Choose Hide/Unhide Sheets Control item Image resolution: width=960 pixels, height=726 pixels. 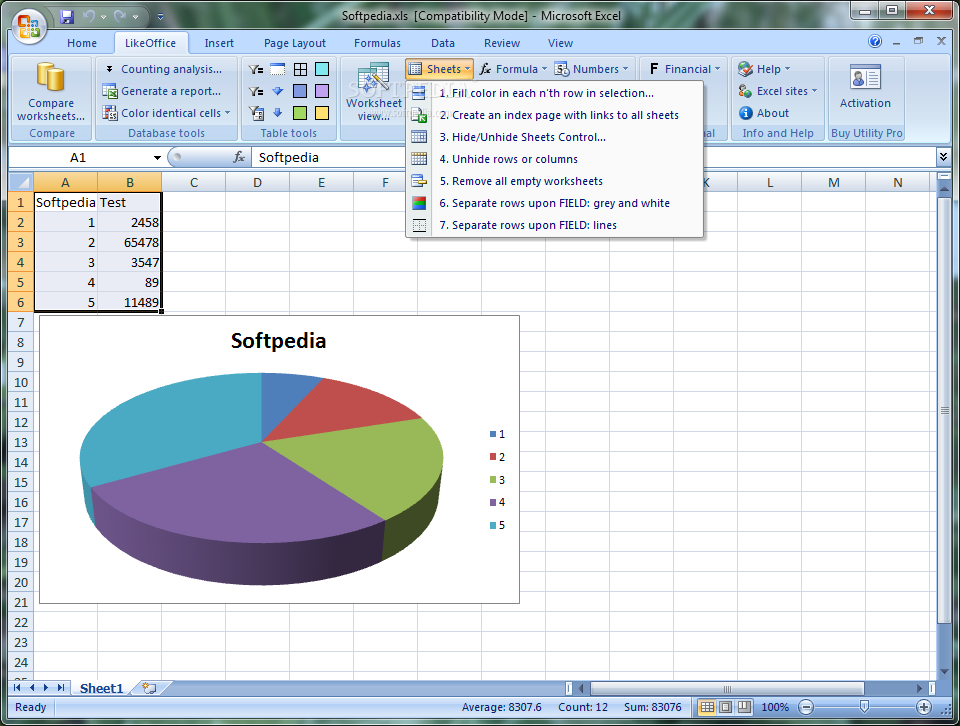[x=554, y=137]
